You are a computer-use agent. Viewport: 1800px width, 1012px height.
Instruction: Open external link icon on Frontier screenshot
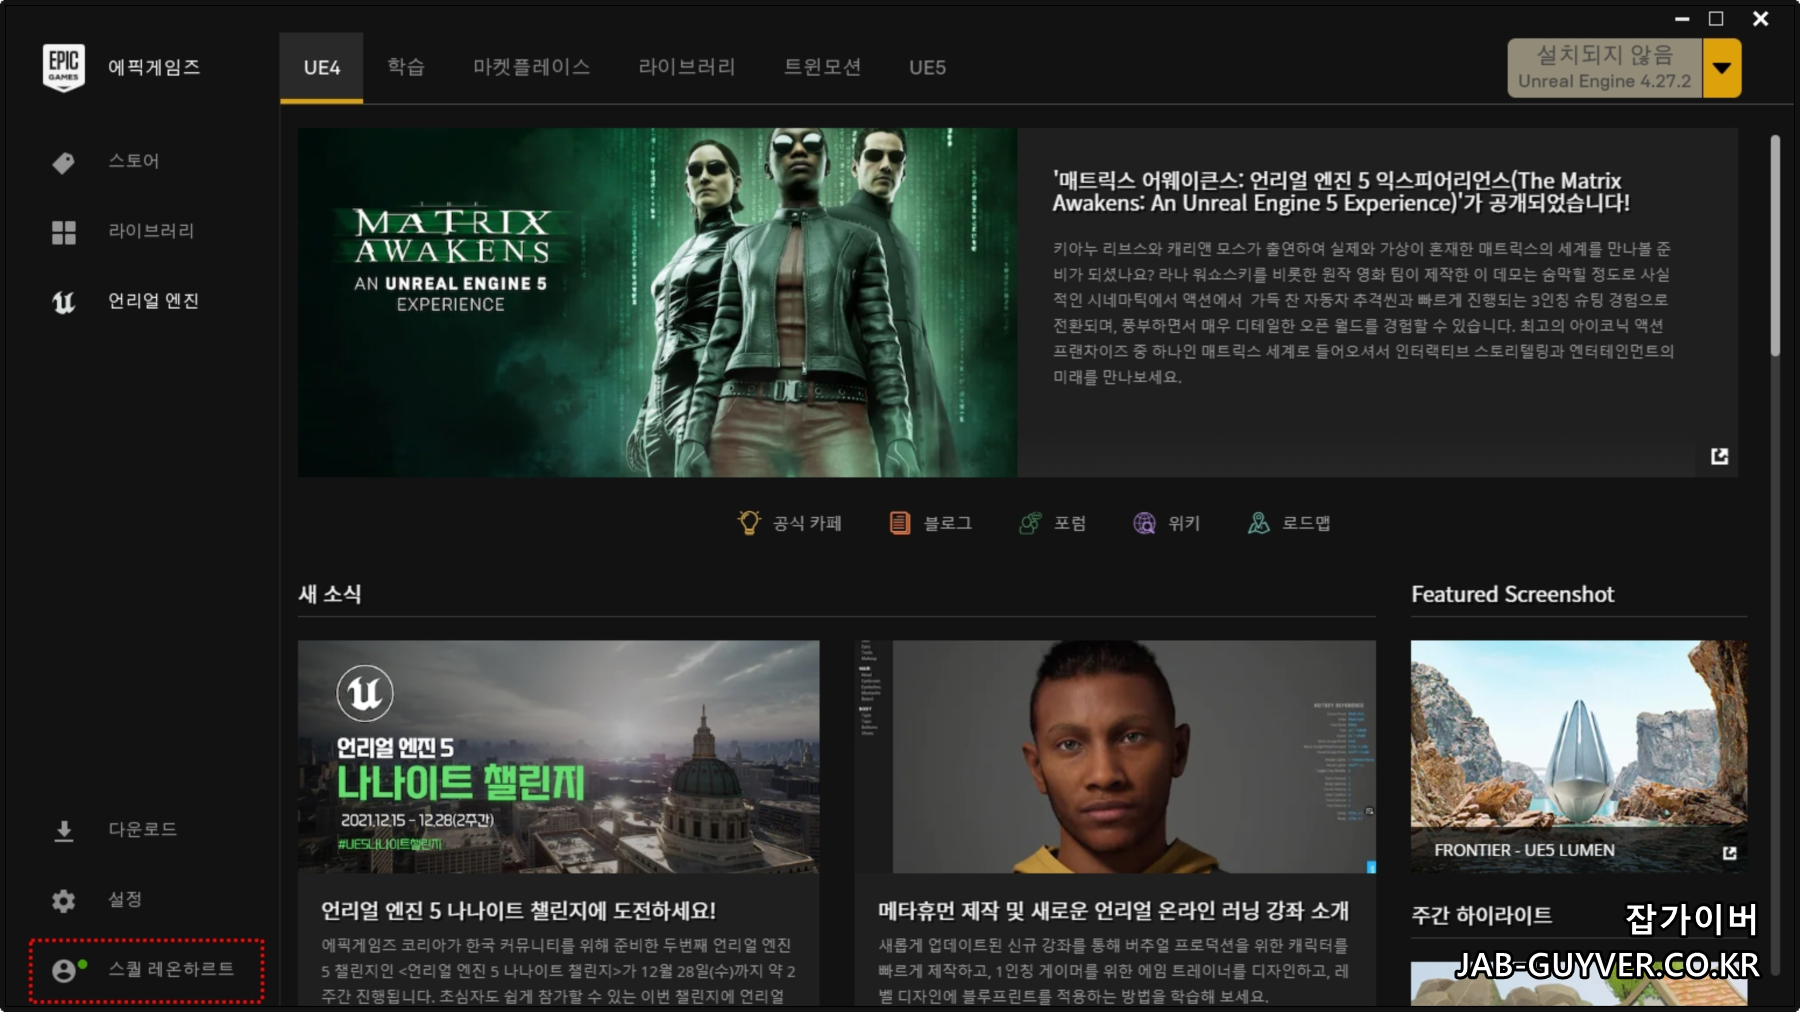pos(1730,853)
